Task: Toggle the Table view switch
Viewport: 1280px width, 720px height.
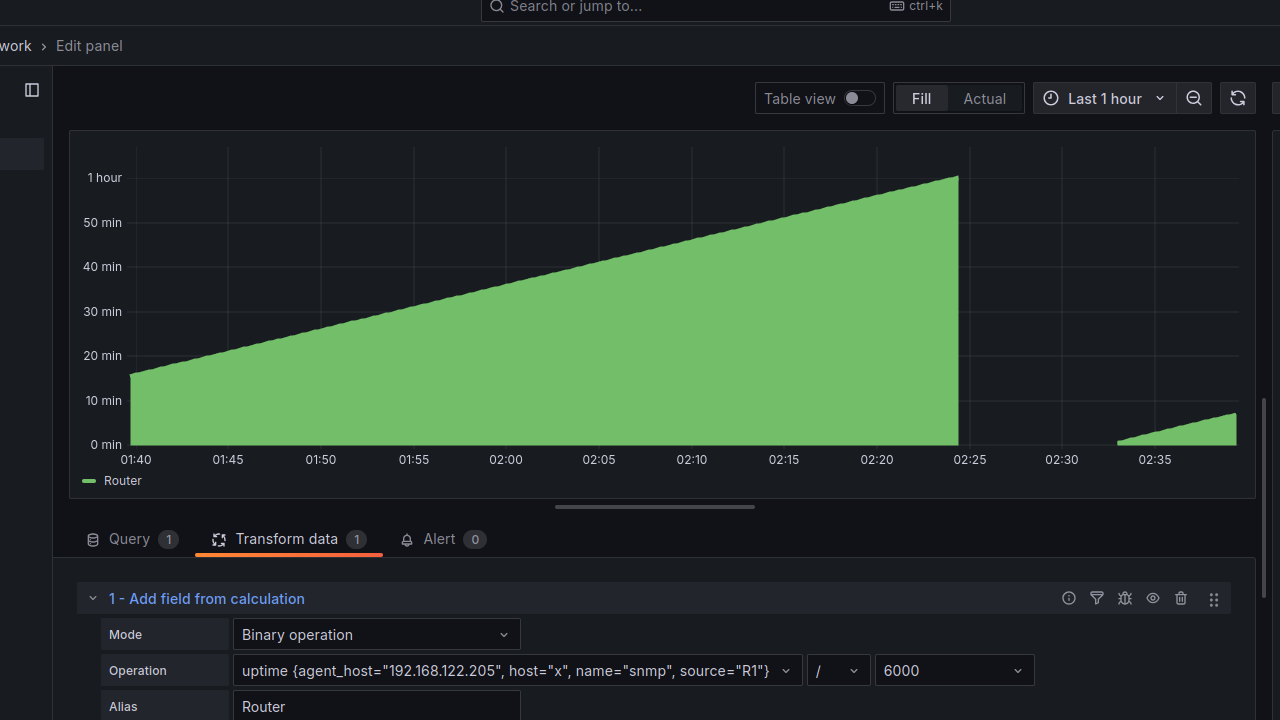Action: point(860,98)
